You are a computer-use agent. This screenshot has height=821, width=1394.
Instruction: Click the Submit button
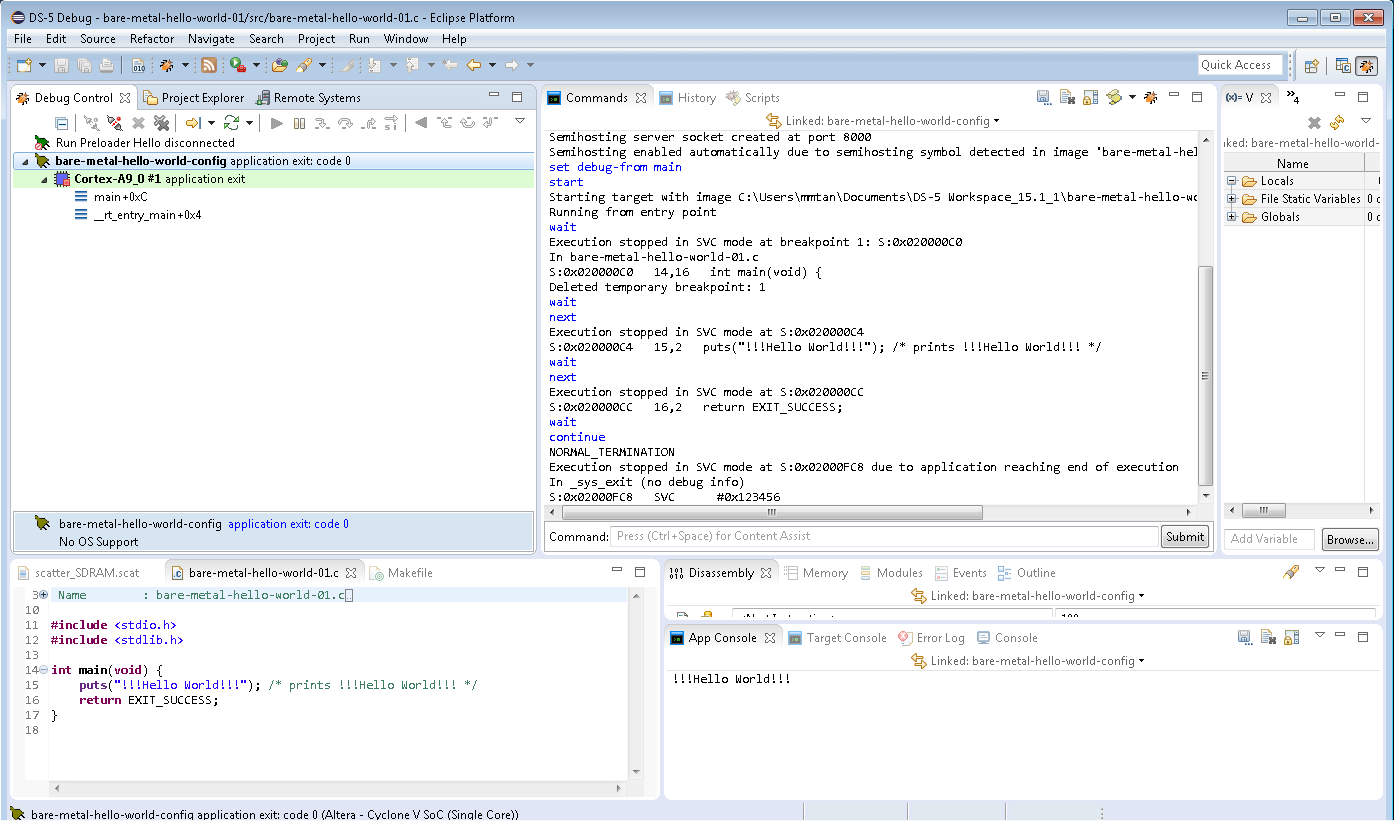[x=1185, y=537]
